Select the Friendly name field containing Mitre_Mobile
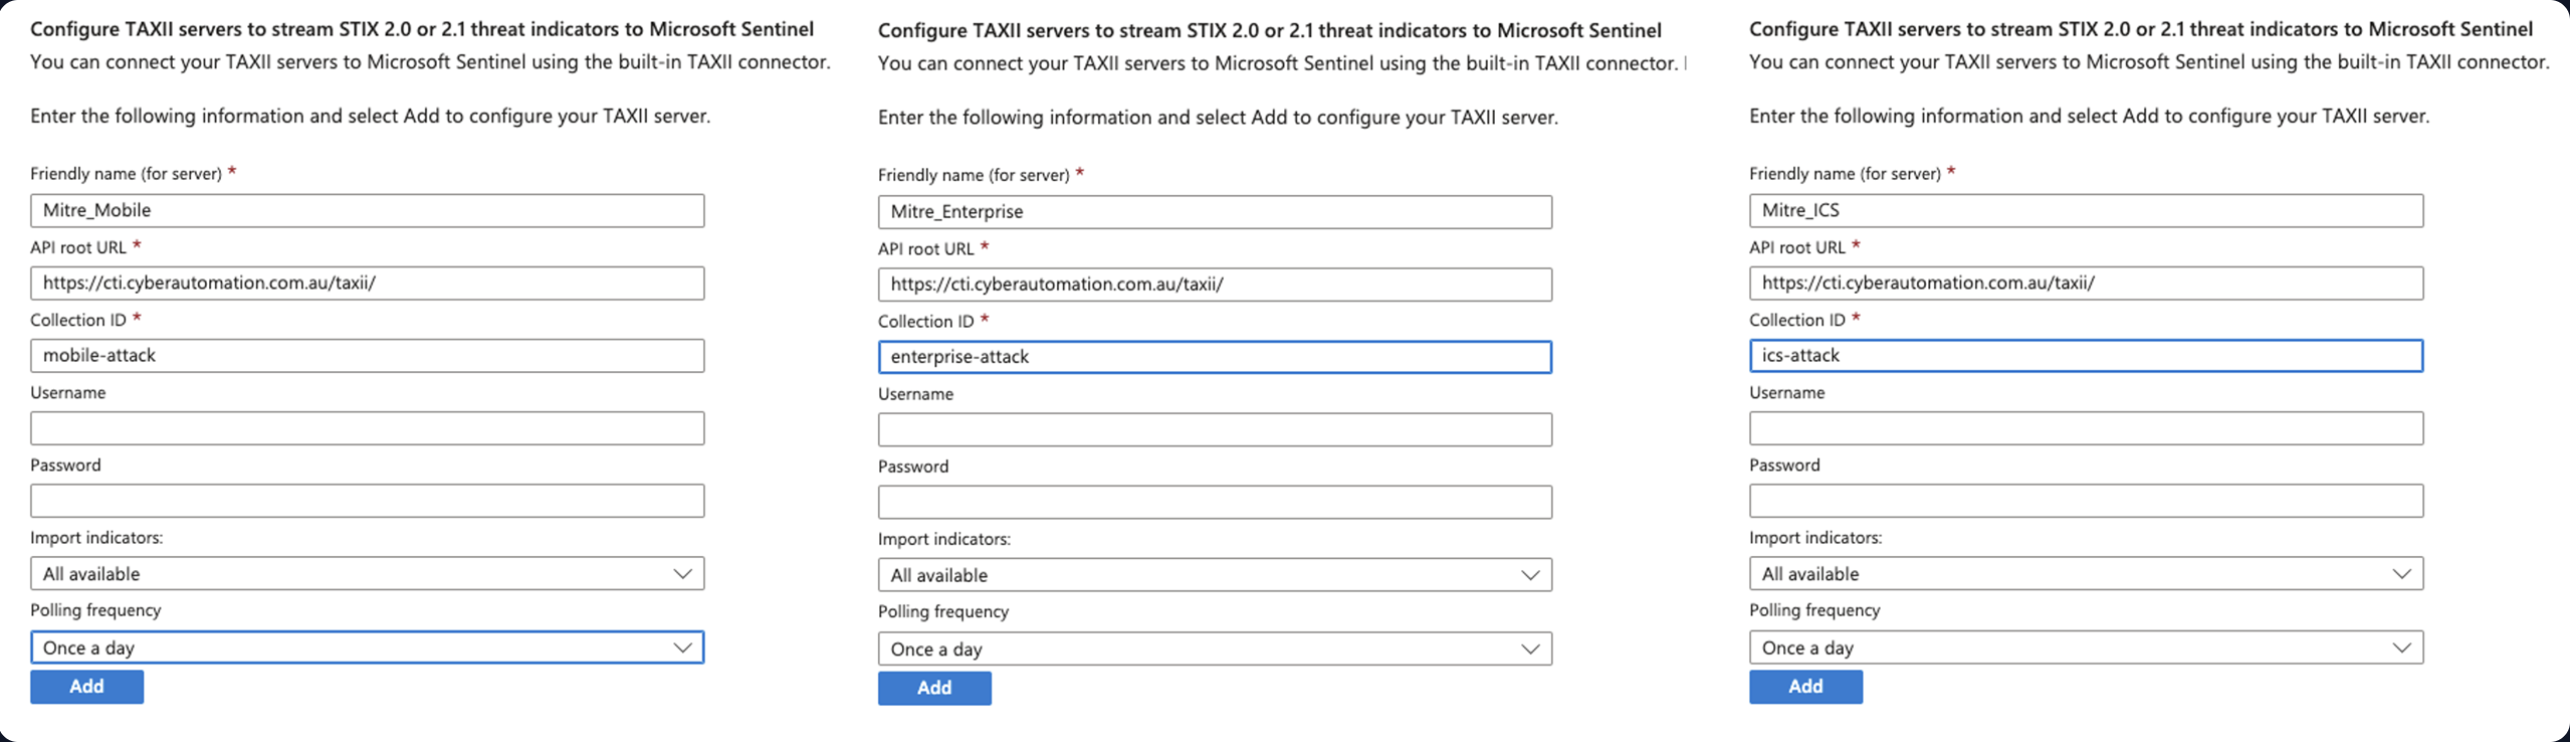 368,210
